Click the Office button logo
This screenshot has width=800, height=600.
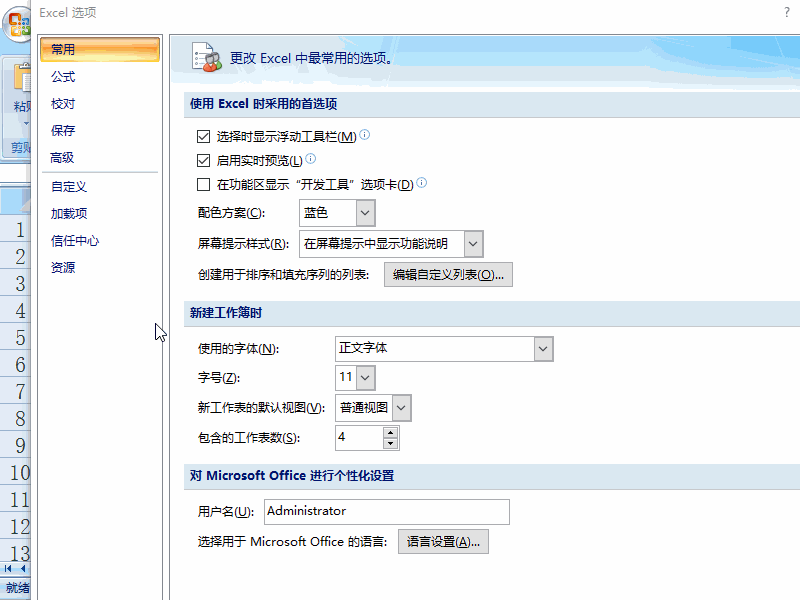tap(18, 24)
